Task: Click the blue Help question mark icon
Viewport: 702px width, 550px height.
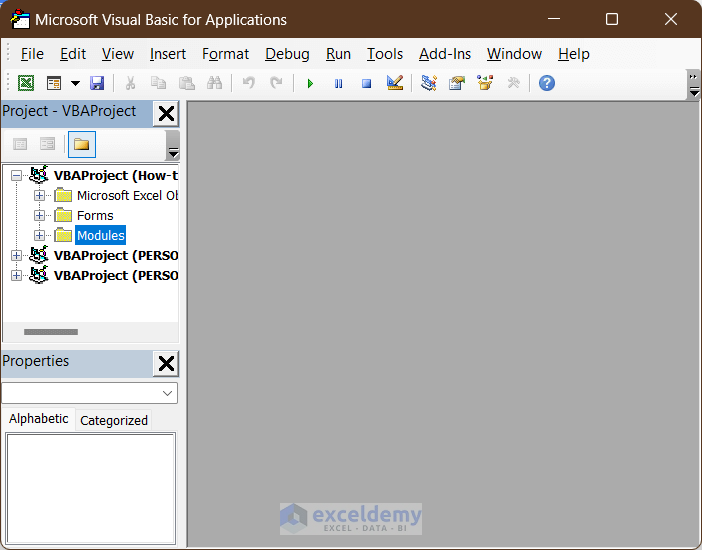Action: coord(547,83)
